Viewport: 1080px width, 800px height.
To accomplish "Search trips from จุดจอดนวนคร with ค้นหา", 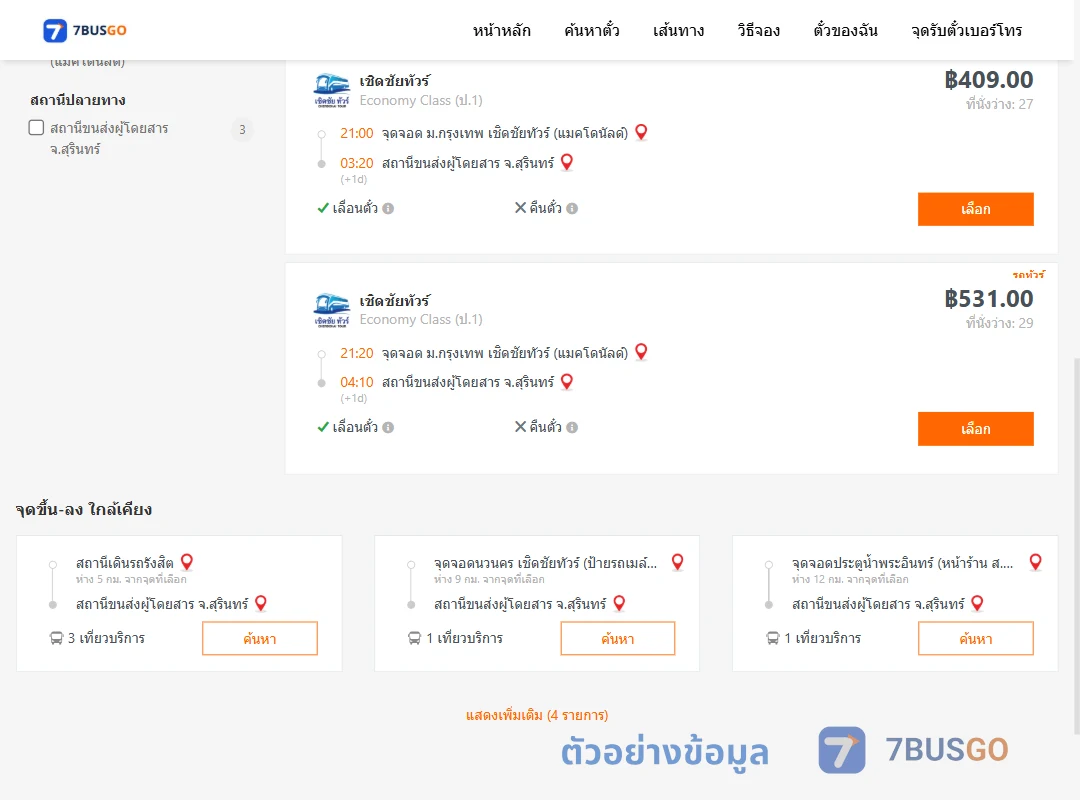I will (618, 638).
